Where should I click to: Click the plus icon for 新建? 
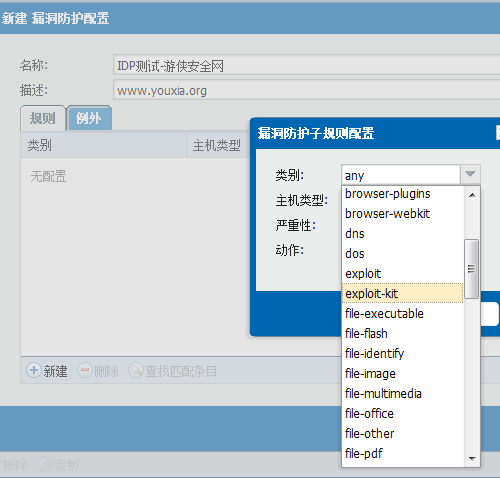[34, 370]
